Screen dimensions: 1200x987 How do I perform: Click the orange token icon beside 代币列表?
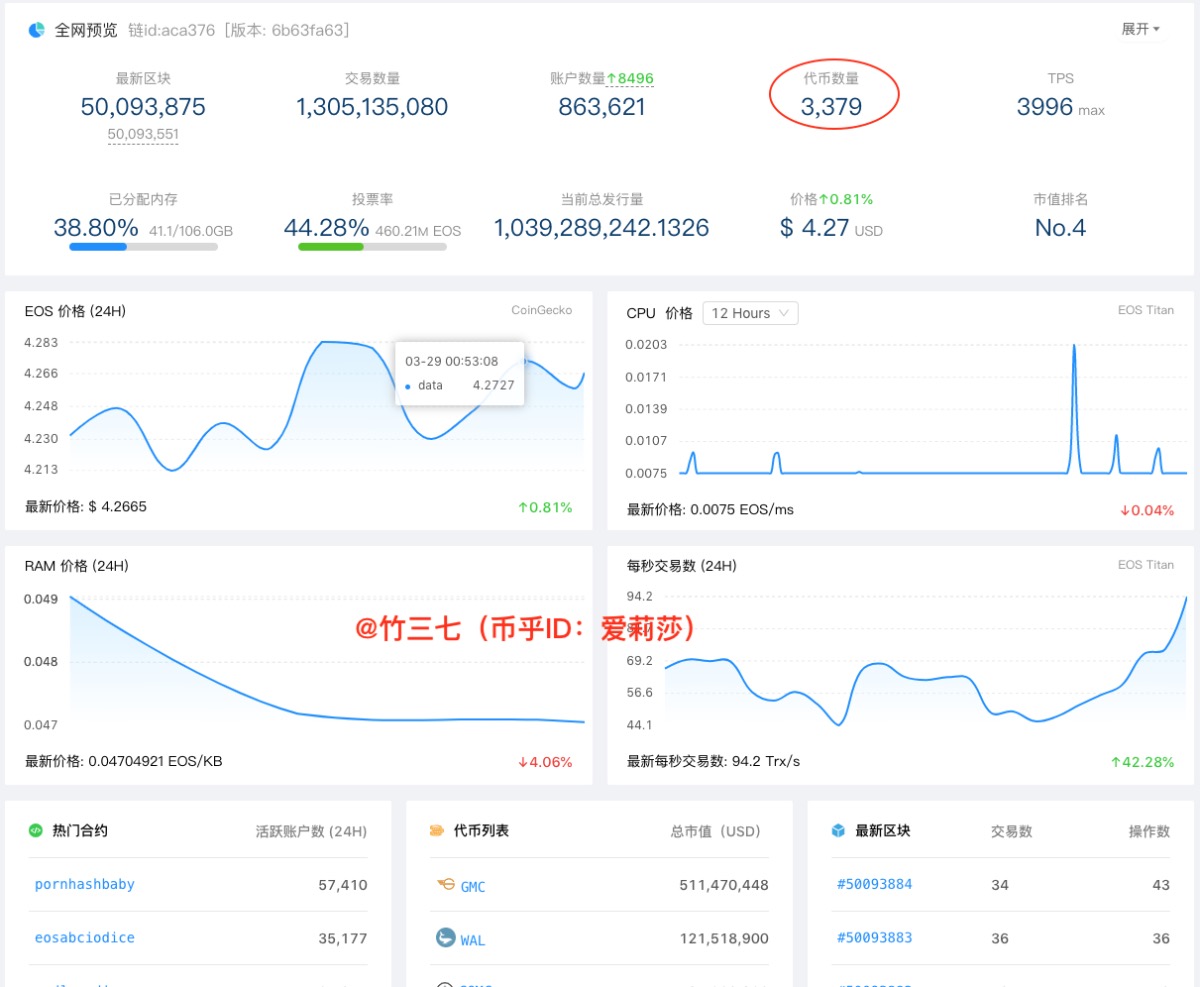click(x=437, y=830)
